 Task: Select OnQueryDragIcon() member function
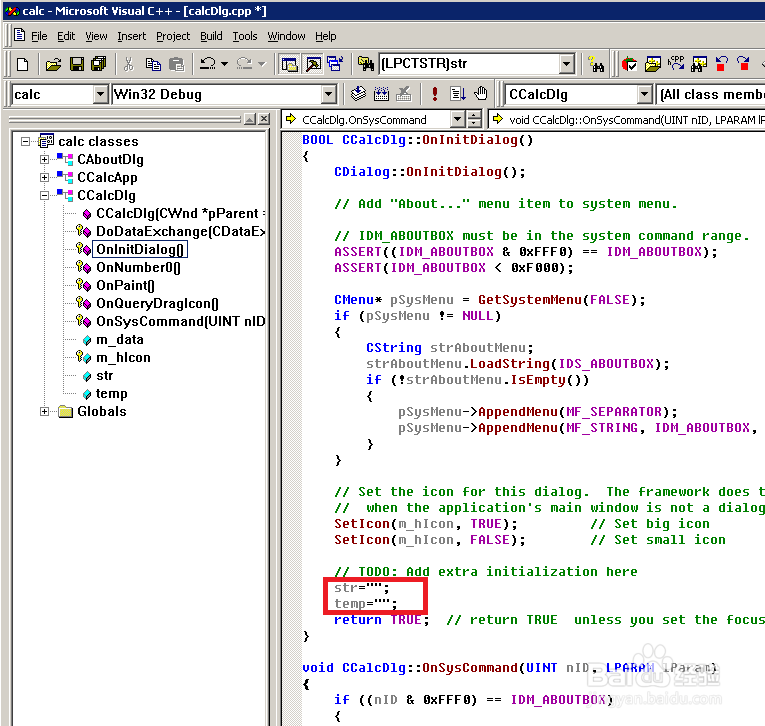[157, 303]
